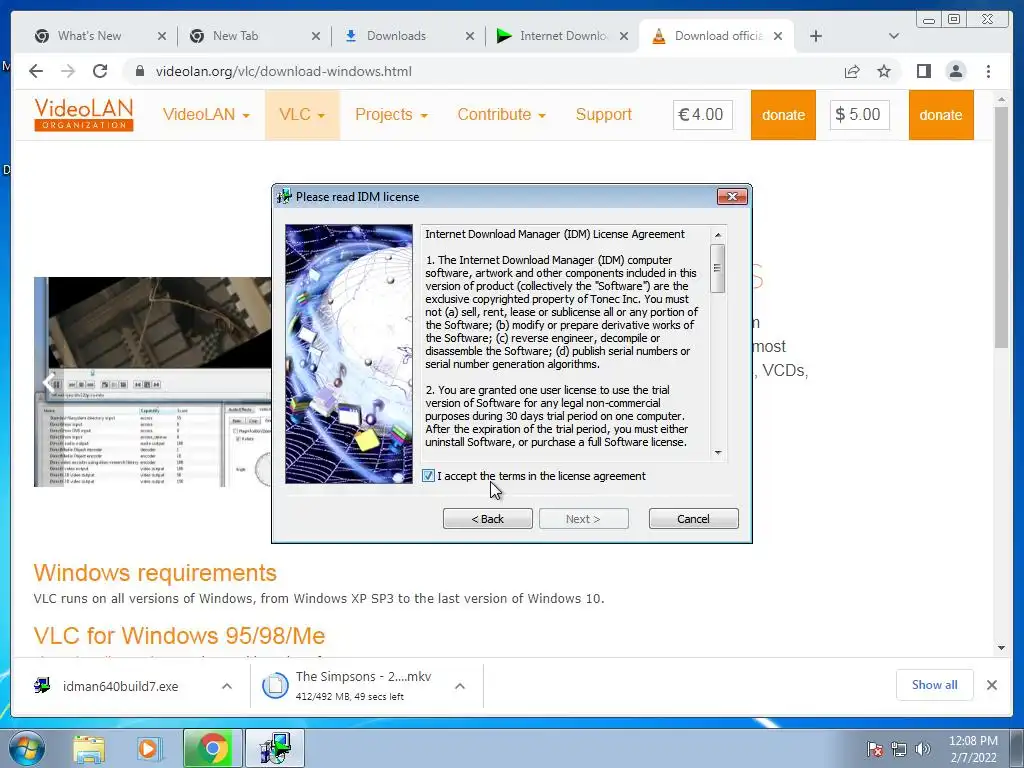The height and width of the screenshot is (768, 1024).
Task: Click the page vertical scrollbar
Action: [x=1001, y=225]
